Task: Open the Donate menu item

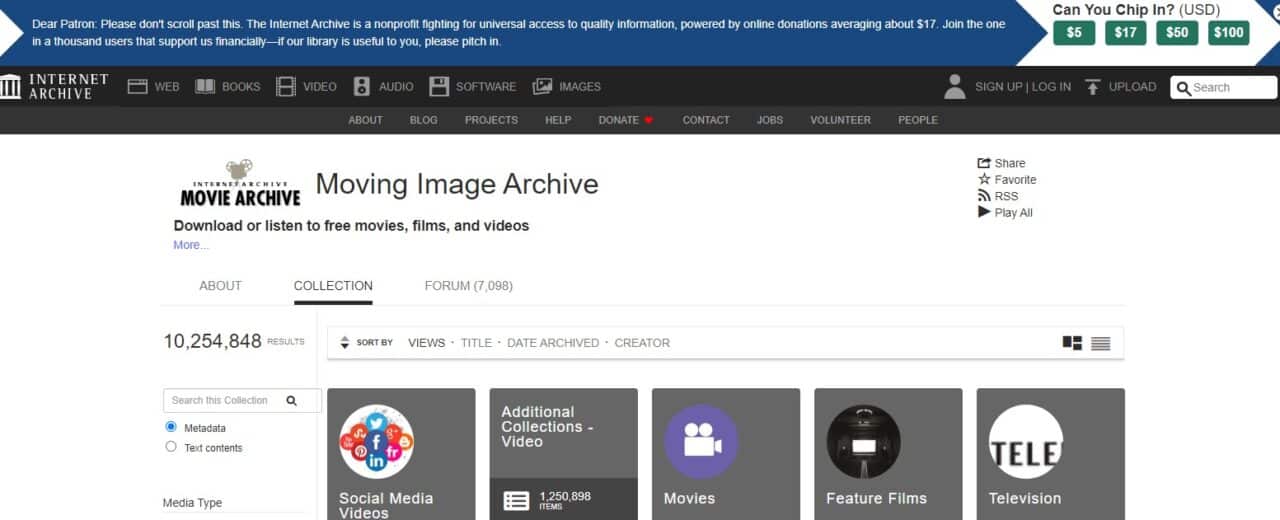Action: point(626,120)
